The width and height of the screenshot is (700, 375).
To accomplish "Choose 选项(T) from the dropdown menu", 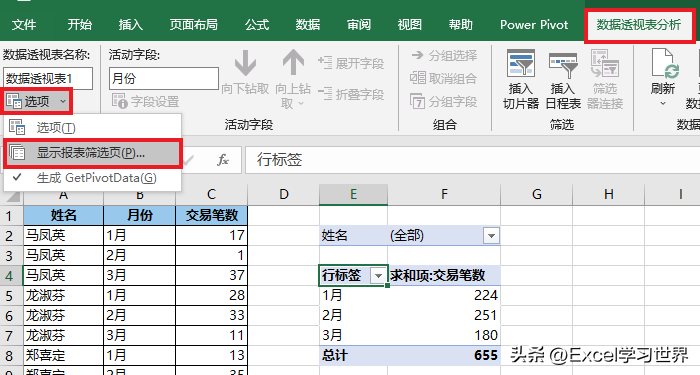I will 92,128.
